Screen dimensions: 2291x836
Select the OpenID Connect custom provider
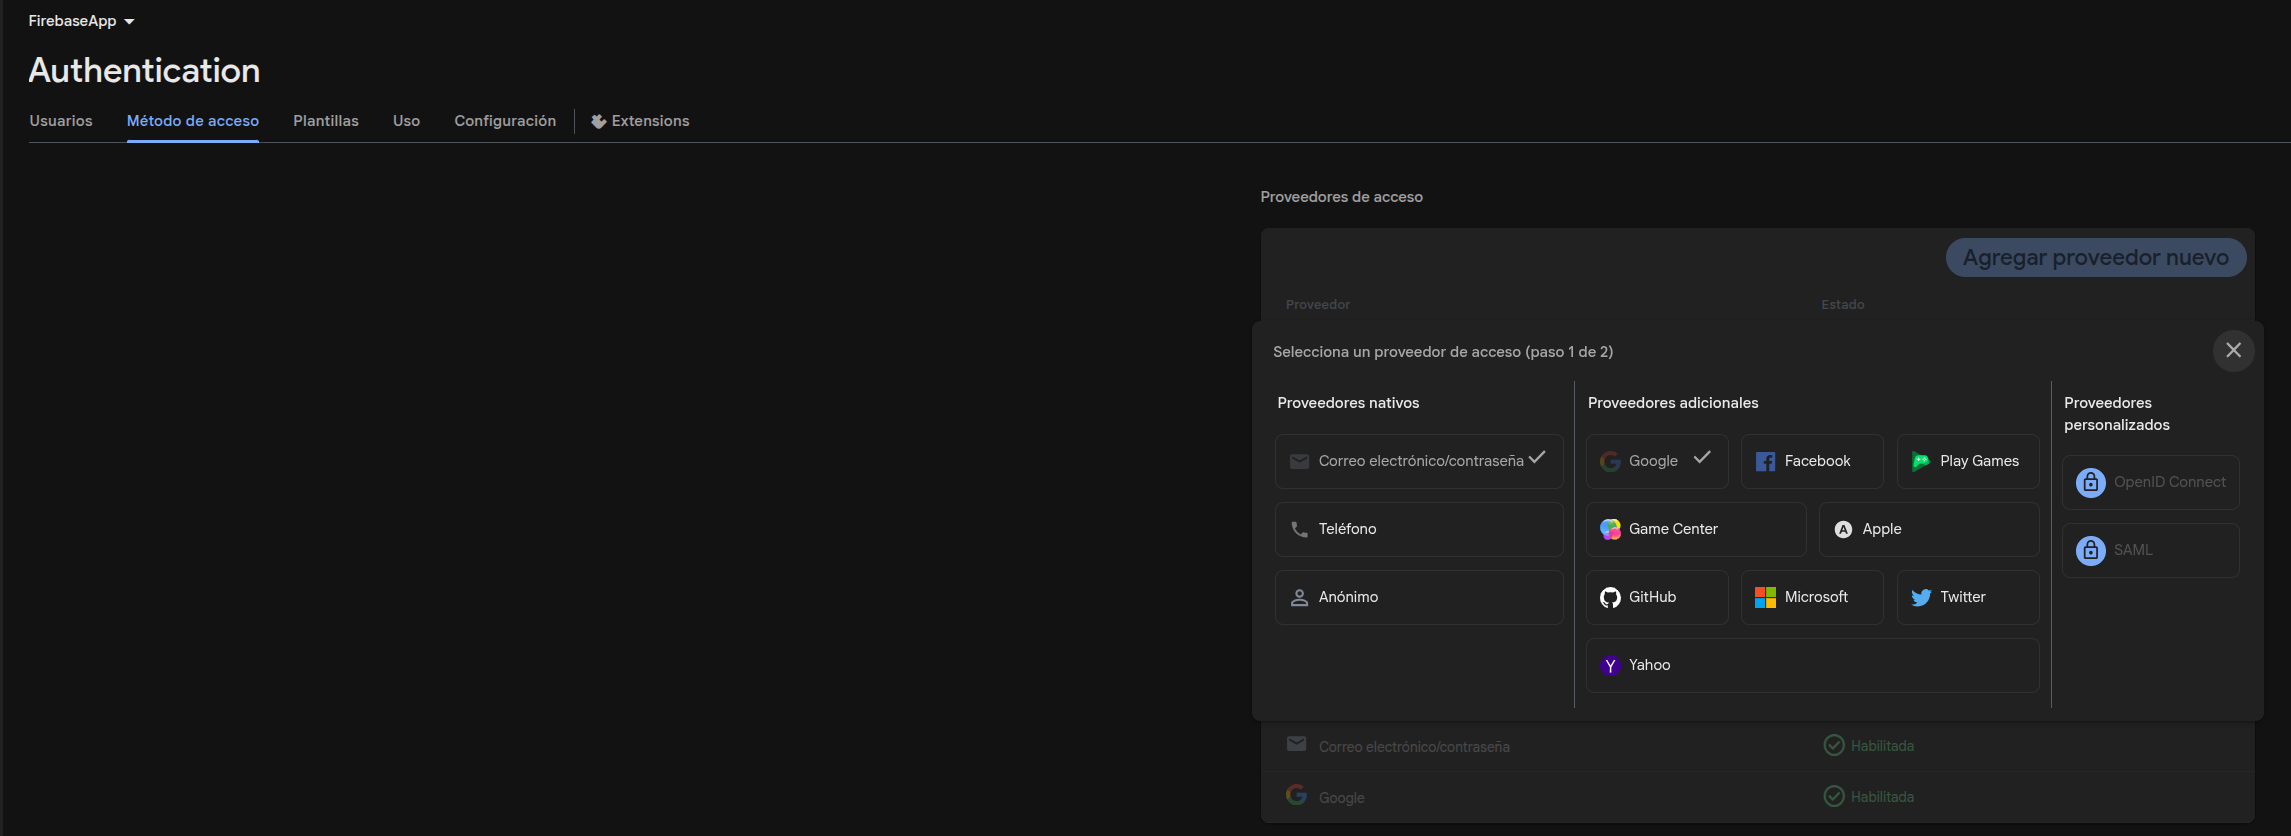(2150, 482)
